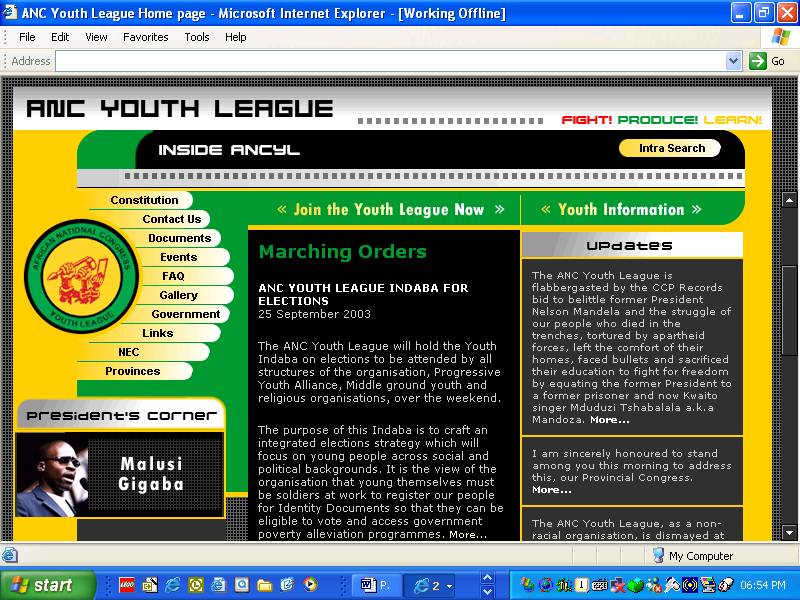Image resolution: width=800 pixels, height=600 pixels.
Task: Click the Malusi Gigaba president photo
Action: (x=52, y=476)
